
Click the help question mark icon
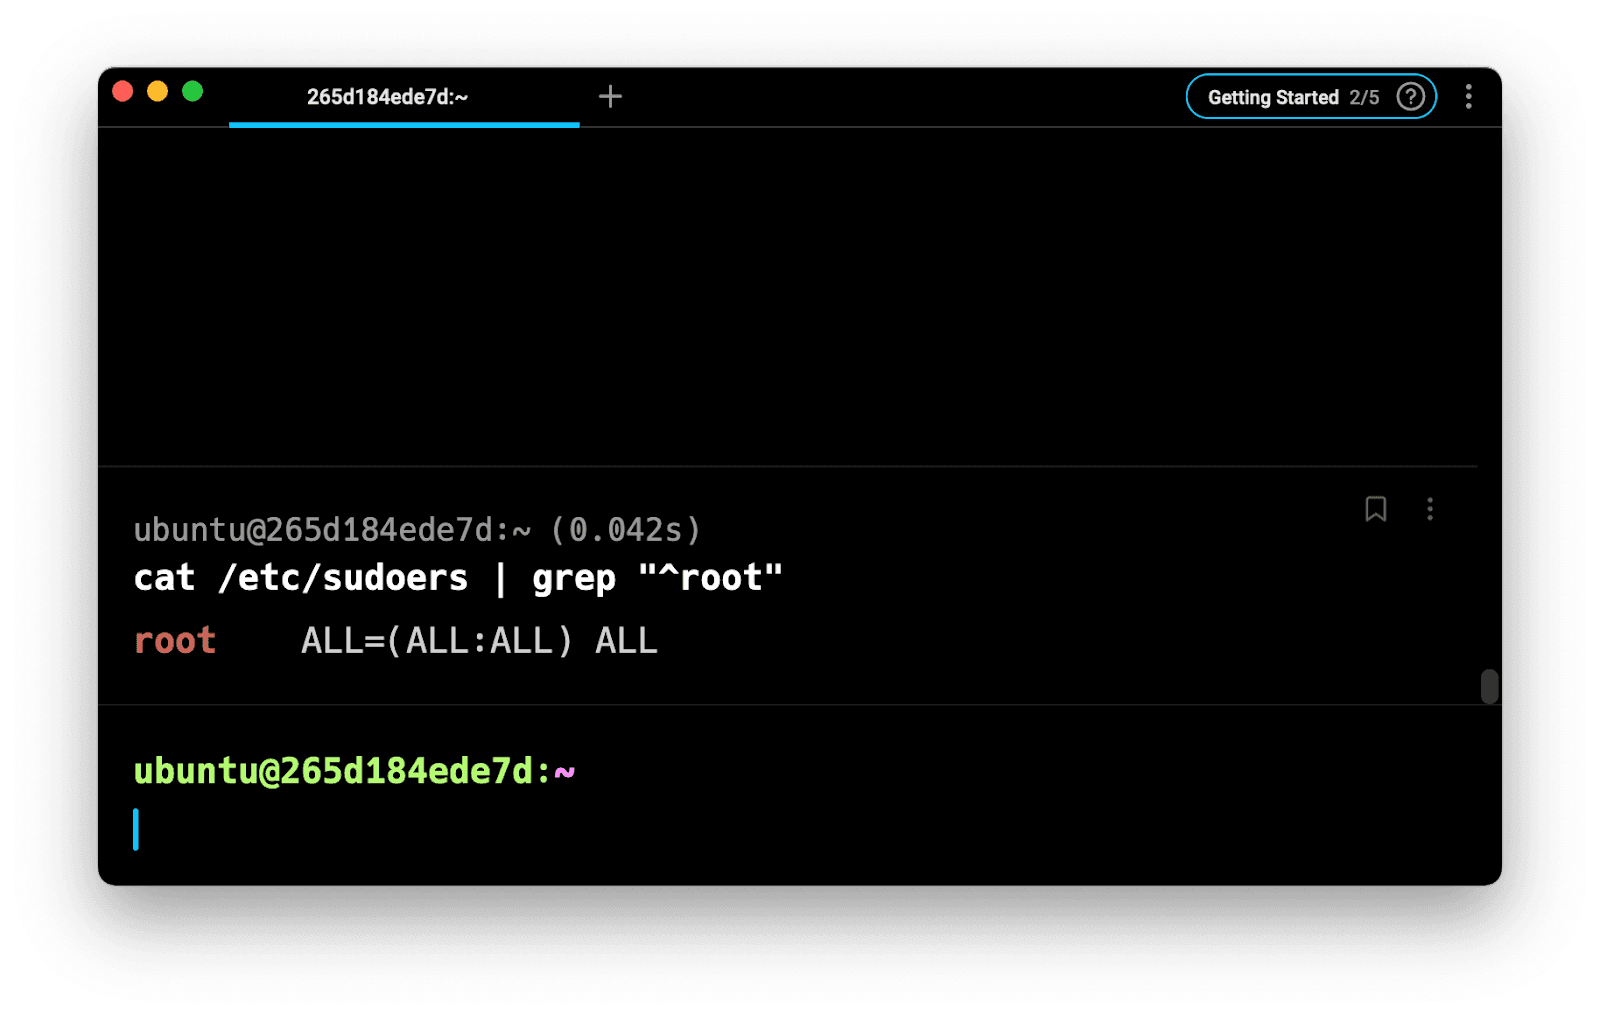click(x=1410, y=97)
